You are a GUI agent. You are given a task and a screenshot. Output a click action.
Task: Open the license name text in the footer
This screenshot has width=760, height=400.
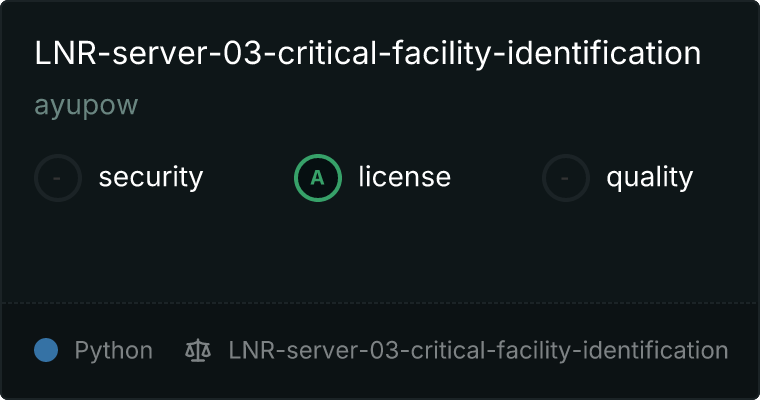coord(478,351)
